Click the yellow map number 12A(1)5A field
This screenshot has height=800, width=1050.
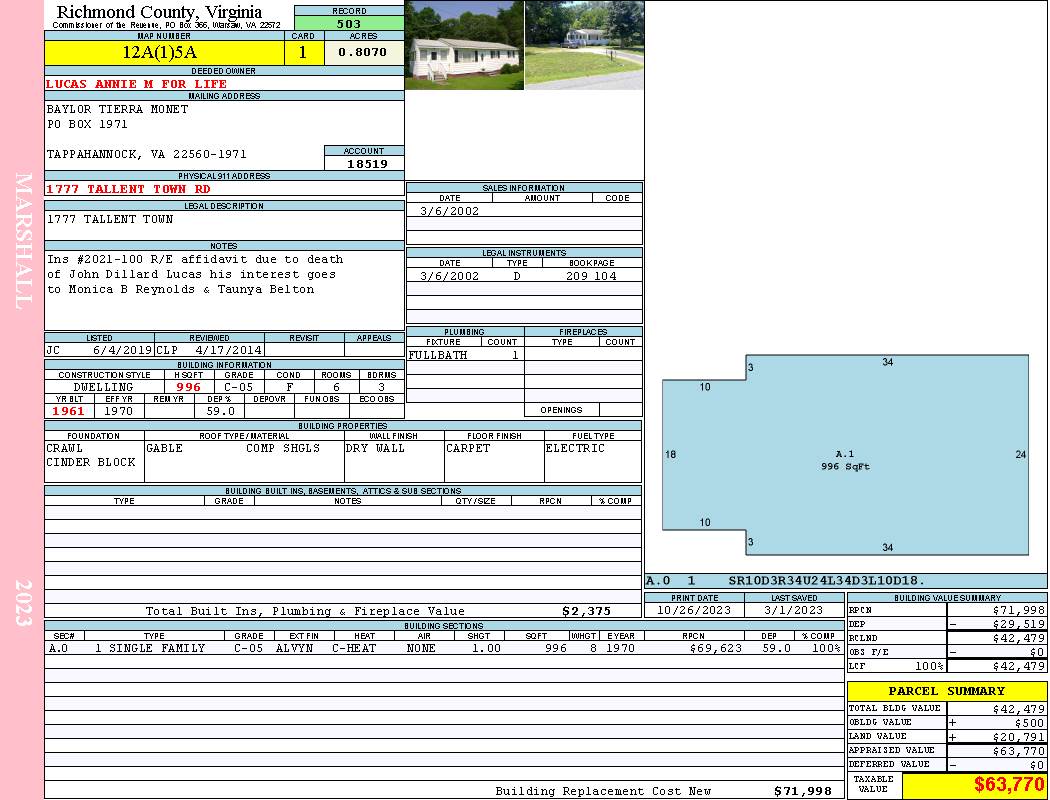[160, 53]
